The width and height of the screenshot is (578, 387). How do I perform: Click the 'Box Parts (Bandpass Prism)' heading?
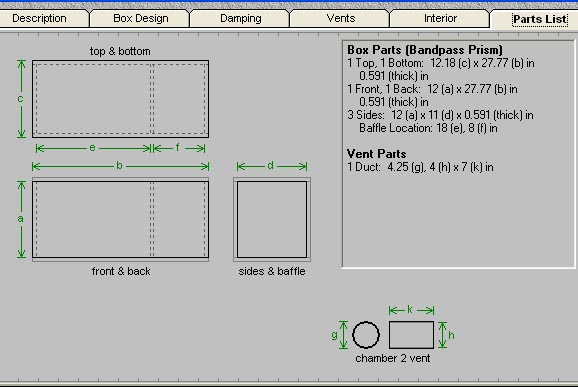[425, 50]
